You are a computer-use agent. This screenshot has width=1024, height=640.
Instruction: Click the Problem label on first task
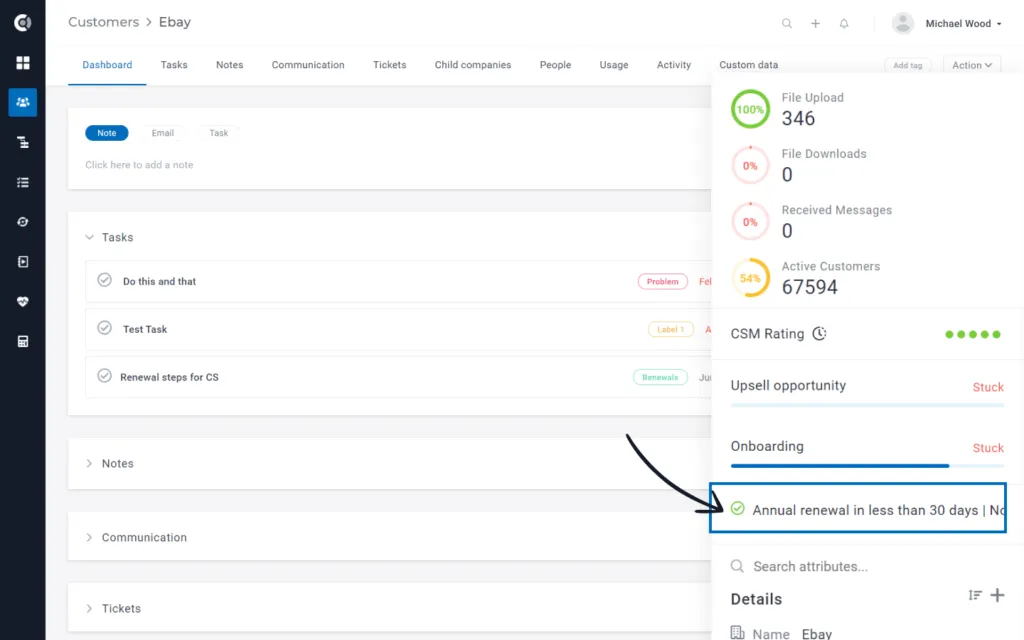pyautogui.click(x=663, y=281)
